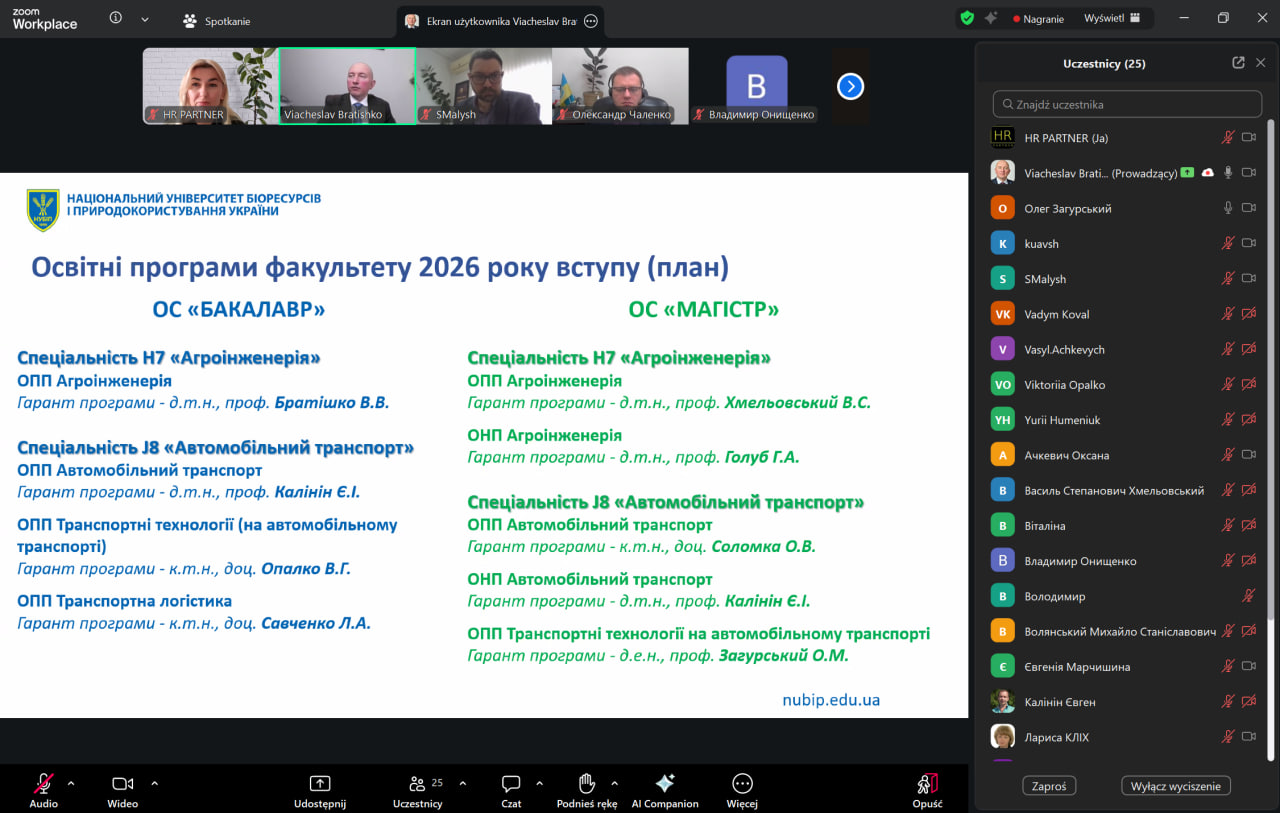Click the Znajdź uczestnika search field
The width and height of the screenshot is (1280, 813).
1127,104
